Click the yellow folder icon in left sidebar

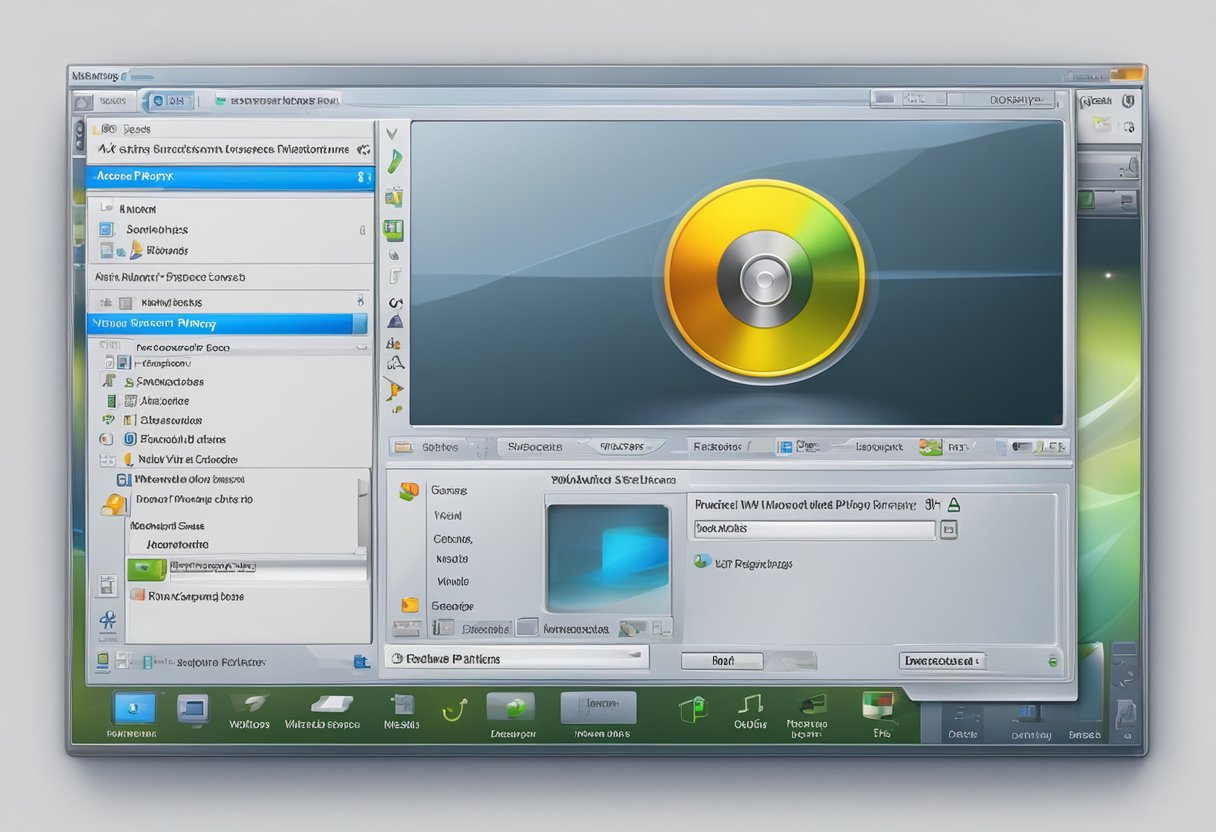(x=113, y=505)
